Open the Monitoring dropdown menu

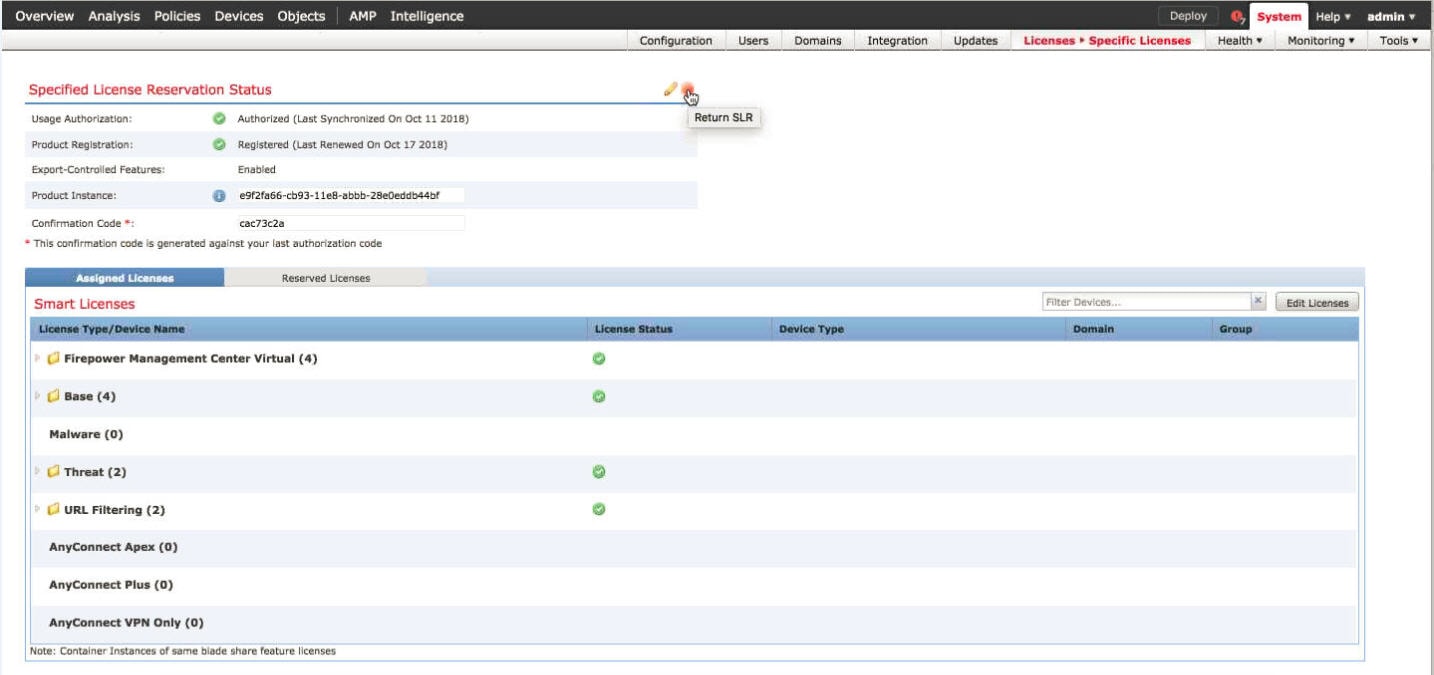click(1320, 41)
